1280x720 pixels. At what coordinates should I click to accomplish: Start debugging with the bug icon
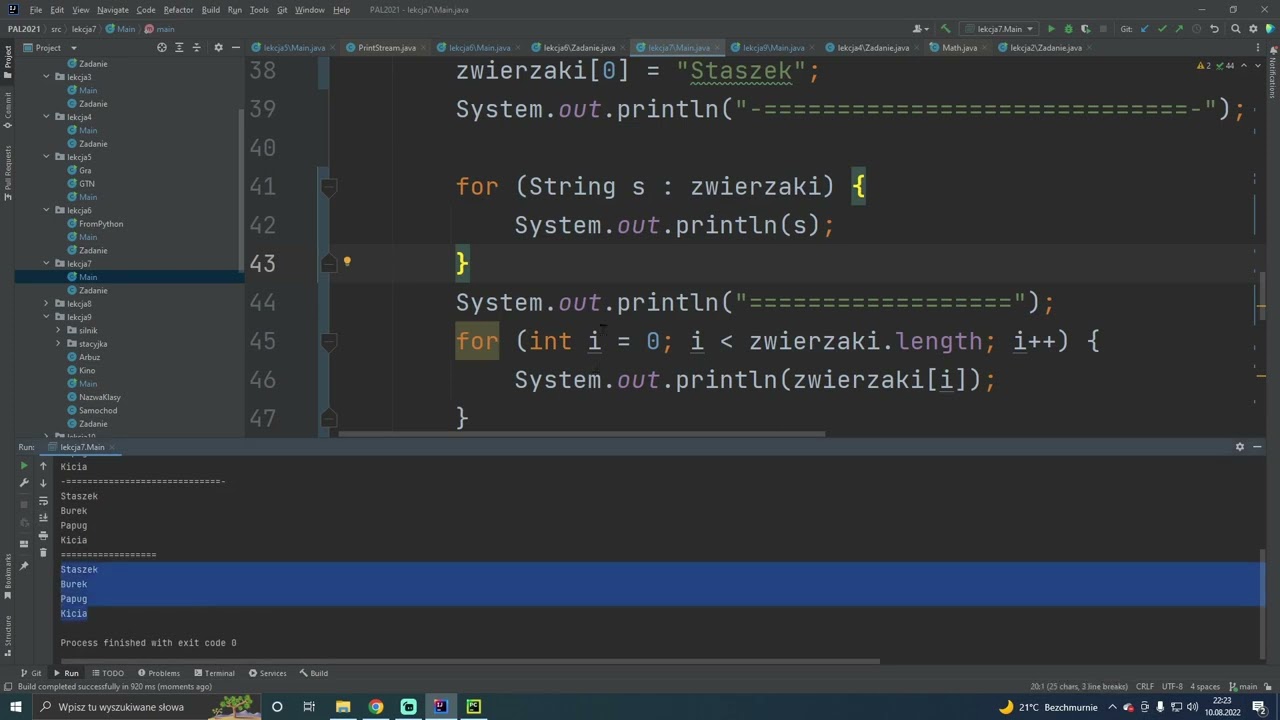1068,29
